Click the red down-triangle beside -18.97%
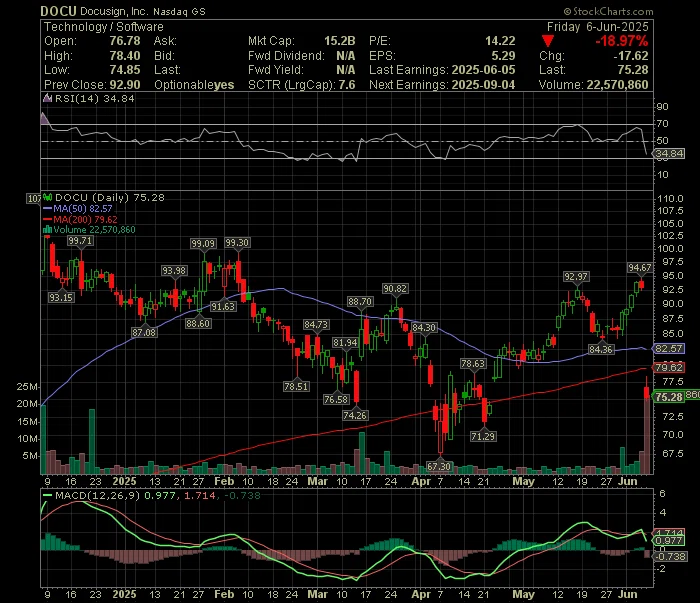 click(548, 42)
